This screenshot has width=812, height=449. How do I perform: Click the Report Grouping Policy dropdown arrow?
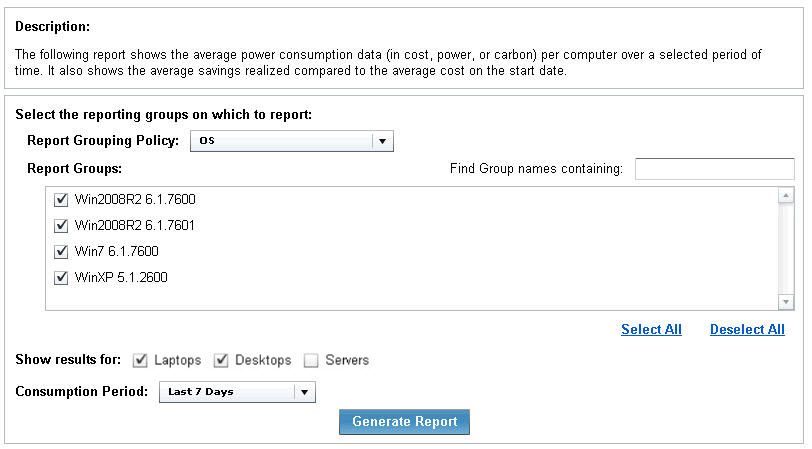tap(383, 141)
